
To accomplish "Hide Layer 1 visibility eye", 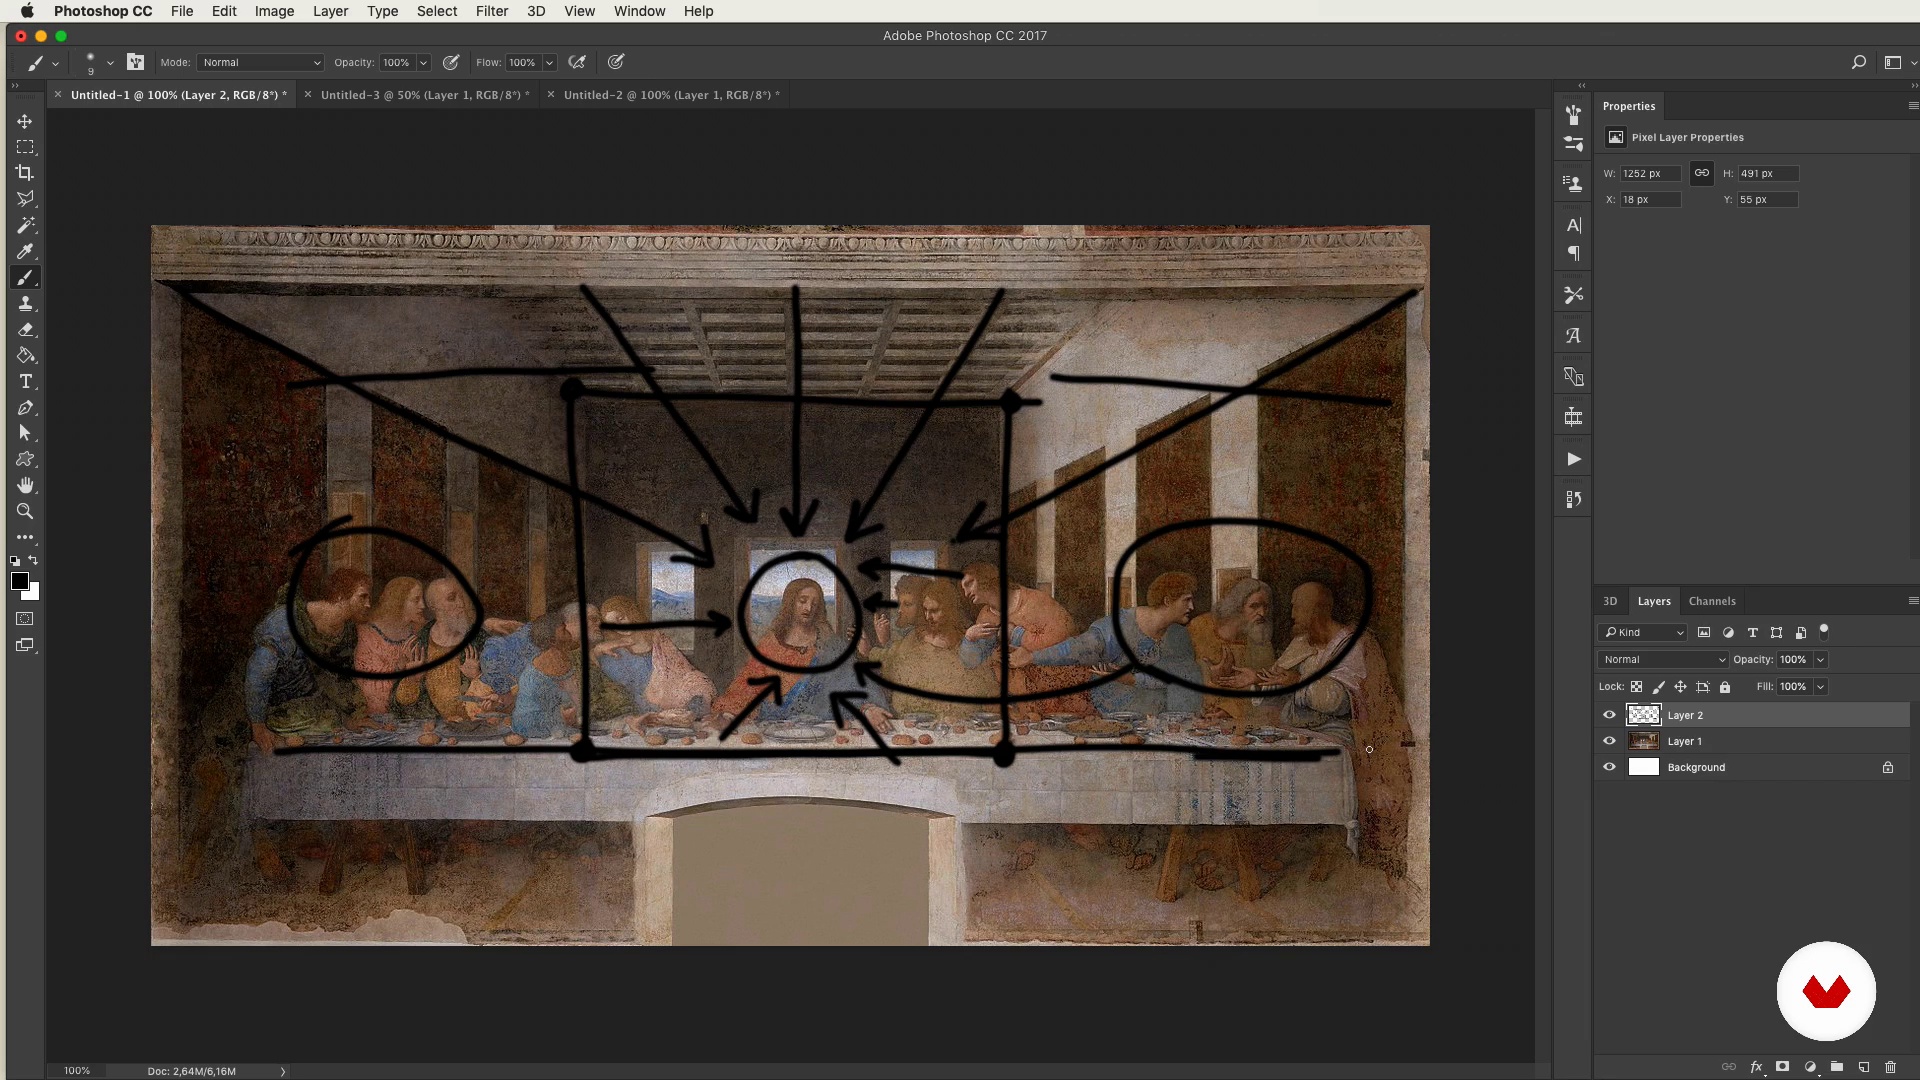I will (1609, 741).
